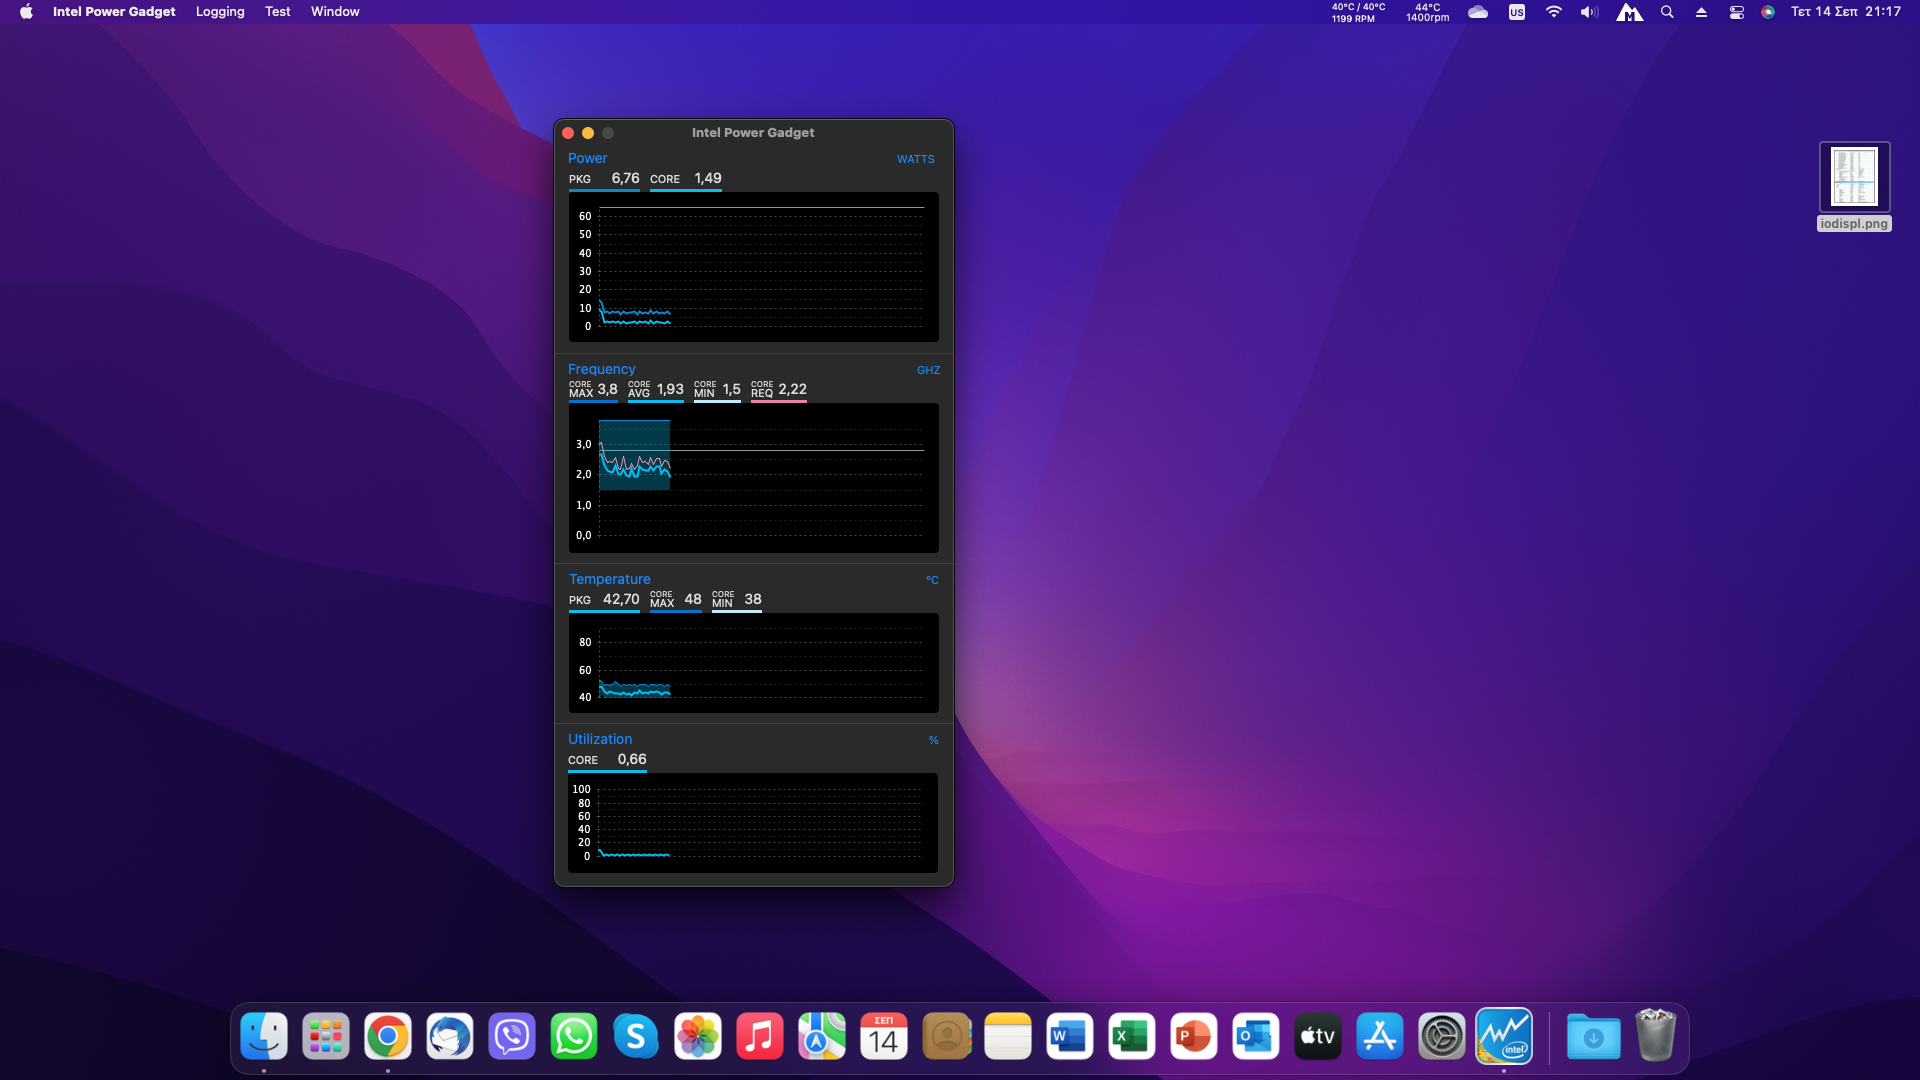This screenshot has height=1080, width=1920.
Task: Open Google Chrome from the Dock
Action: (x=388, y=1037)
